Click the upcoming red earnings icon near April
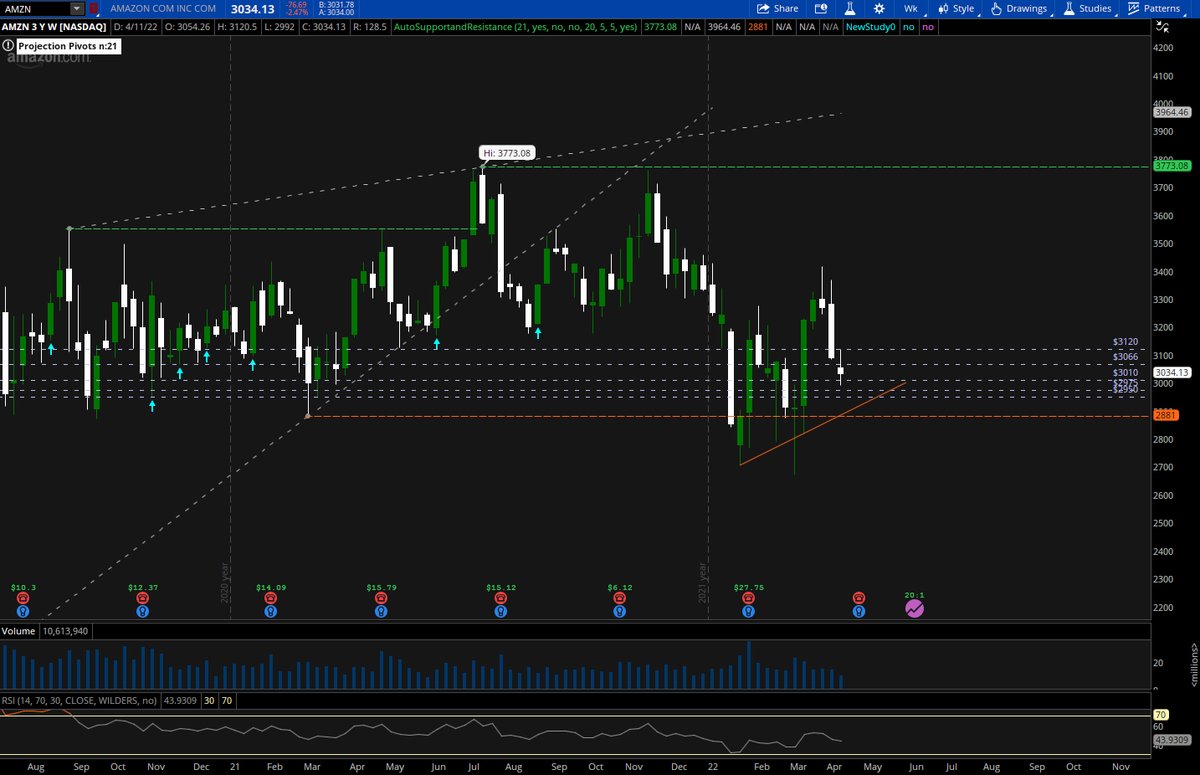The width and height of the screenshot is (1200, 775). pyautogui.click(x=858, y=598)
